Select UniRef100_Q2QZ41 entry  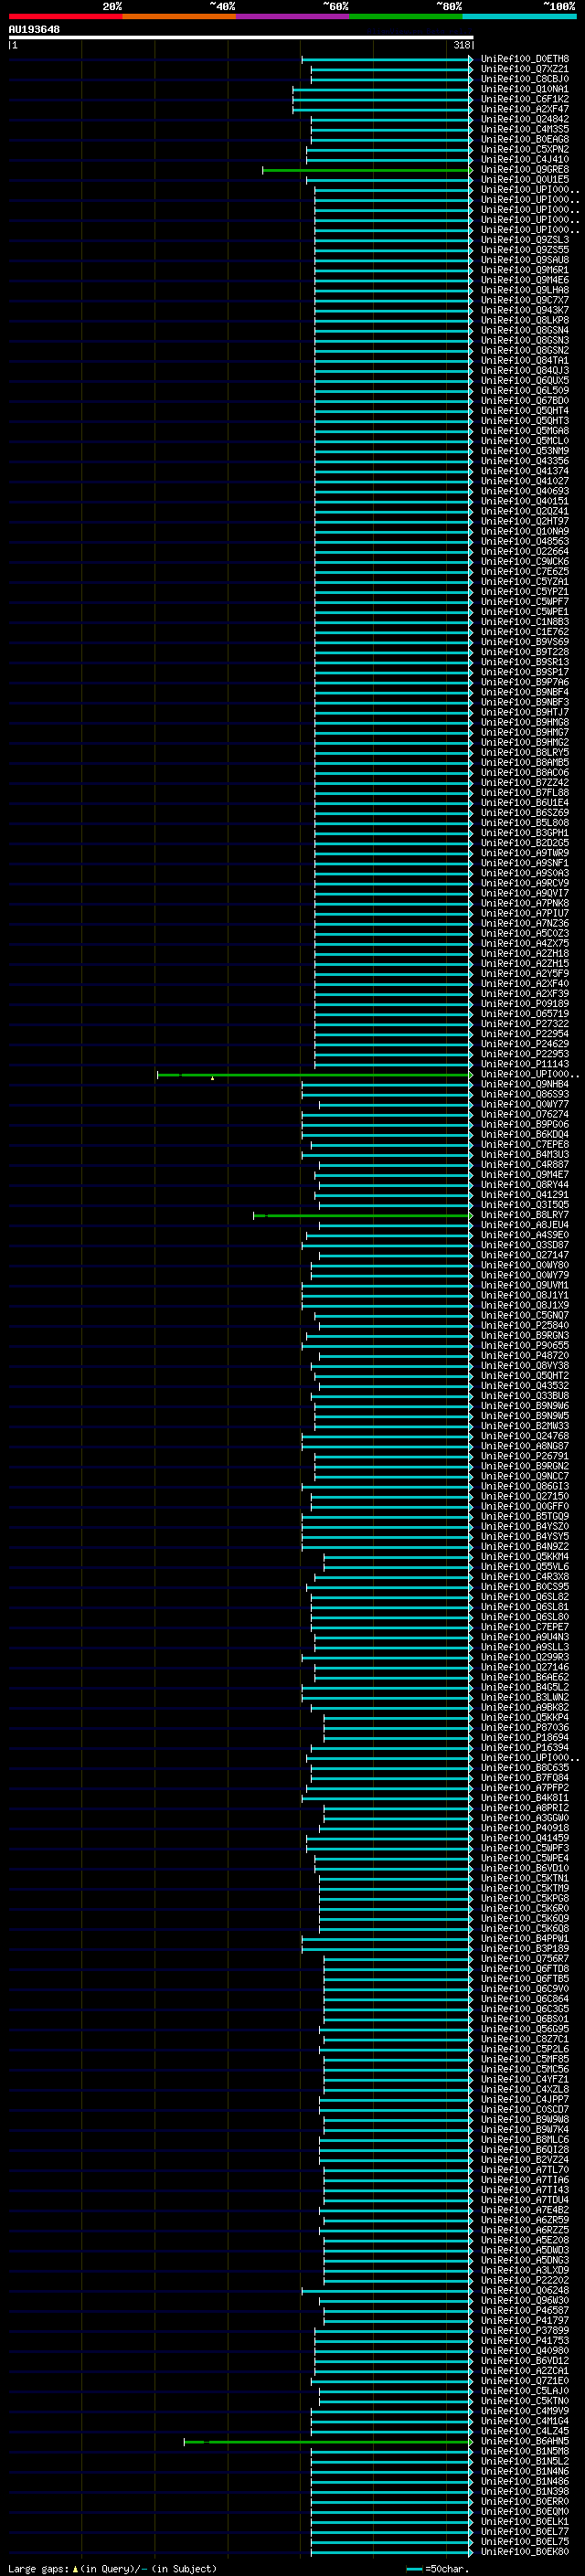pyautogui.click(x=525, y=511)
